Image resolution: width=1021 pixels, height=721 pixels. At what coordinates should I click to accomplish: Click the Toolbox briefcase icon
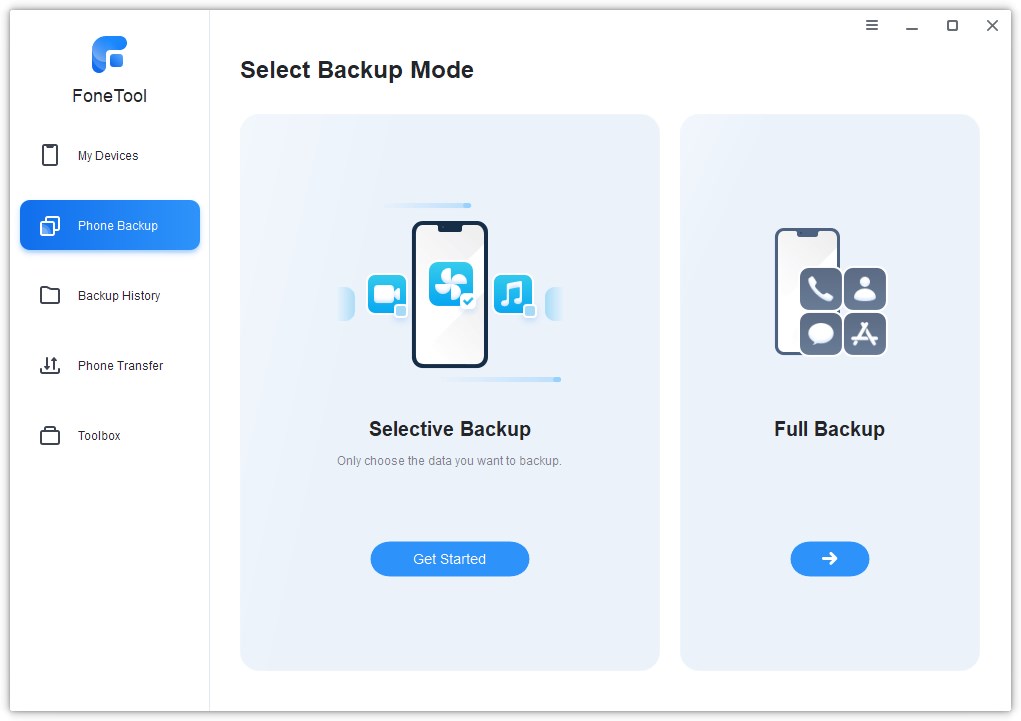click(x=50, y=436)
